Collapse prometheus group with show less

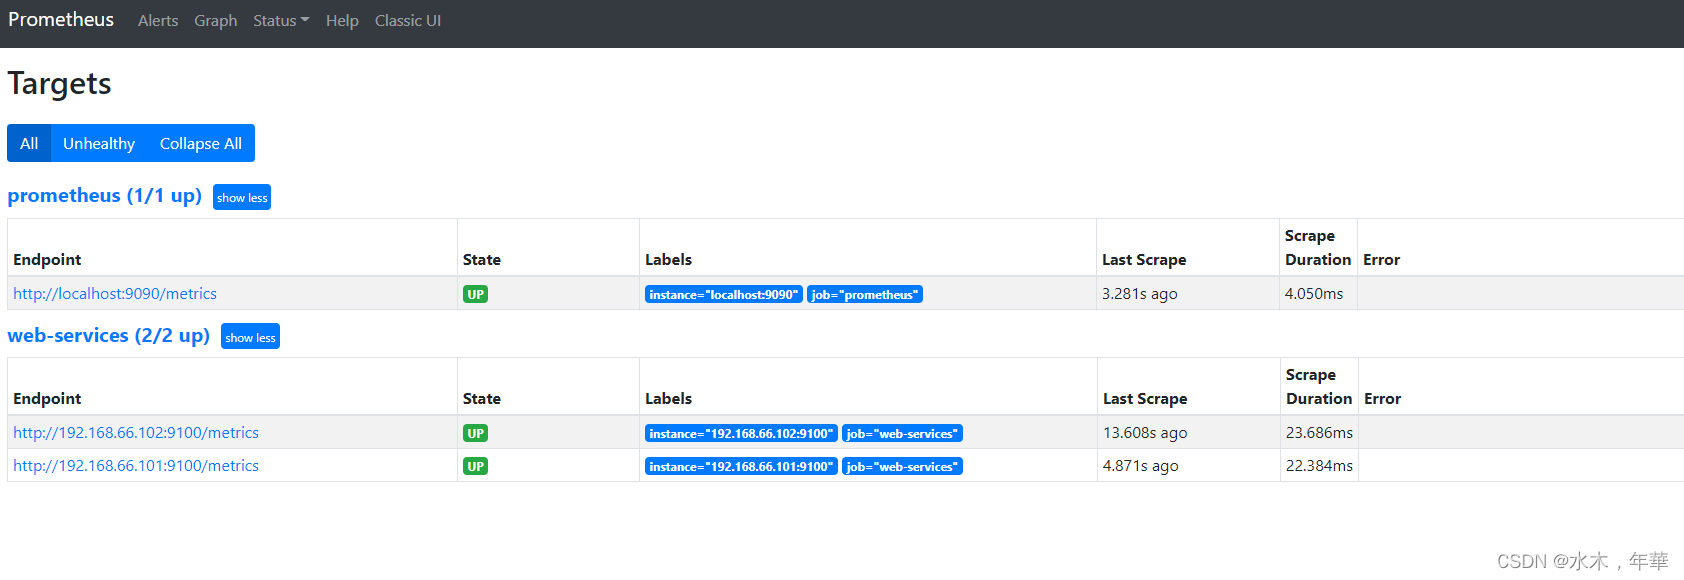coord(242,197)
